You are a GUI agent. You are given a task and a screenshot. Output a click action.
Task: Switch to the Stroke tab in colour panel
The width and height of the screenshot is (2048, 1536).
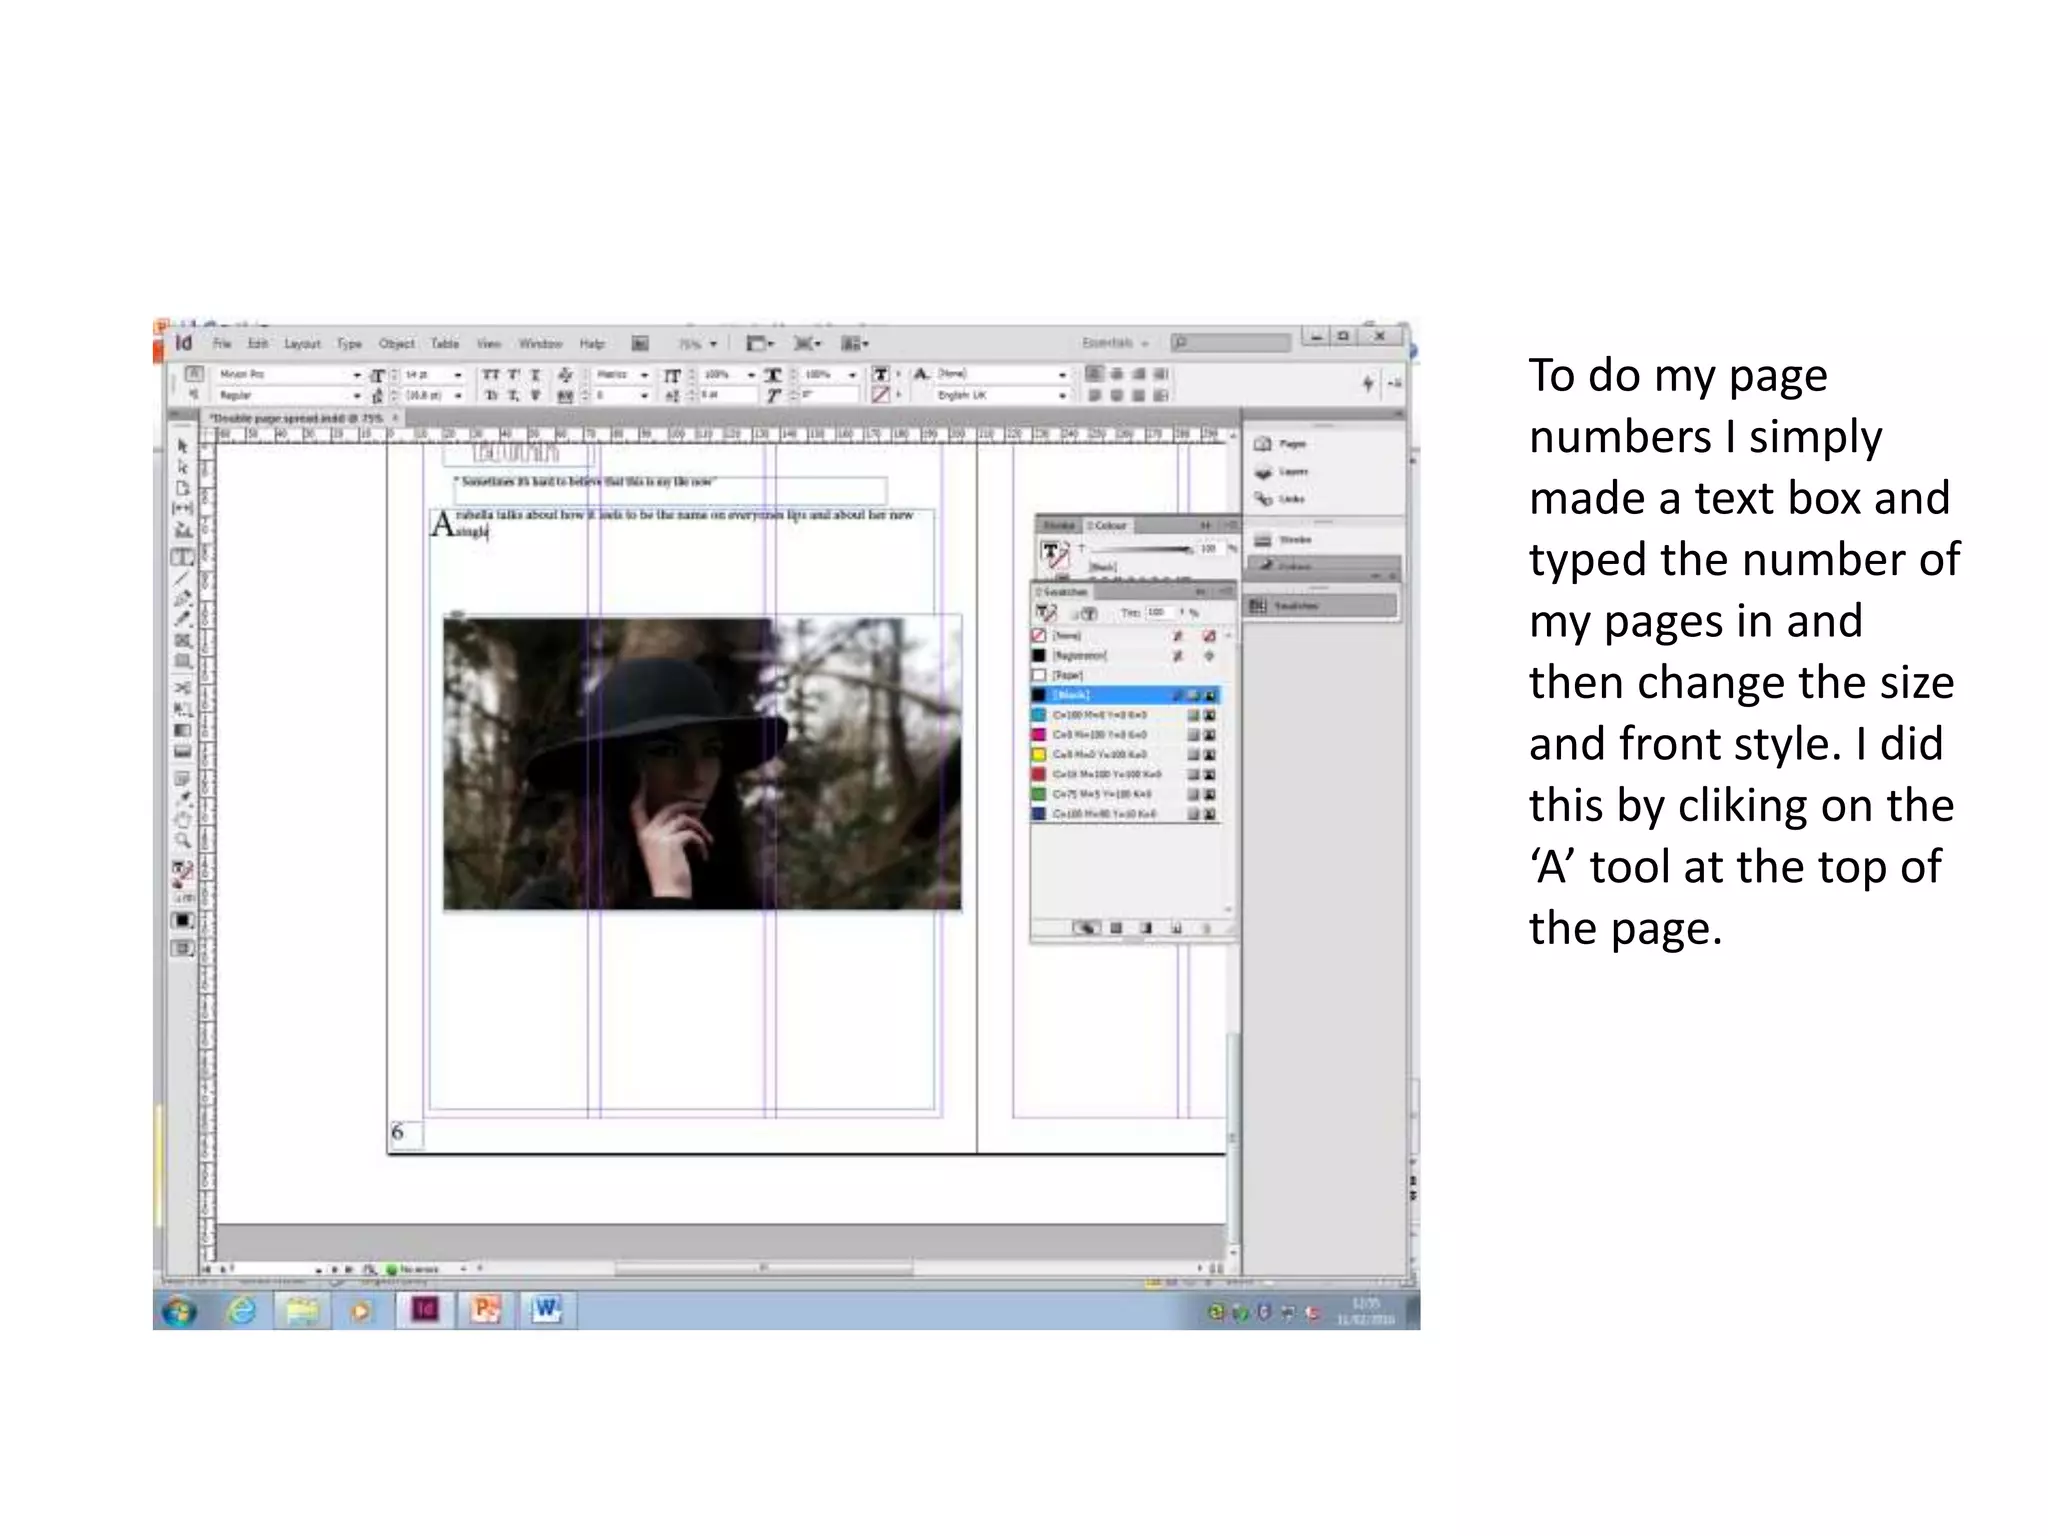[1058, 526]
